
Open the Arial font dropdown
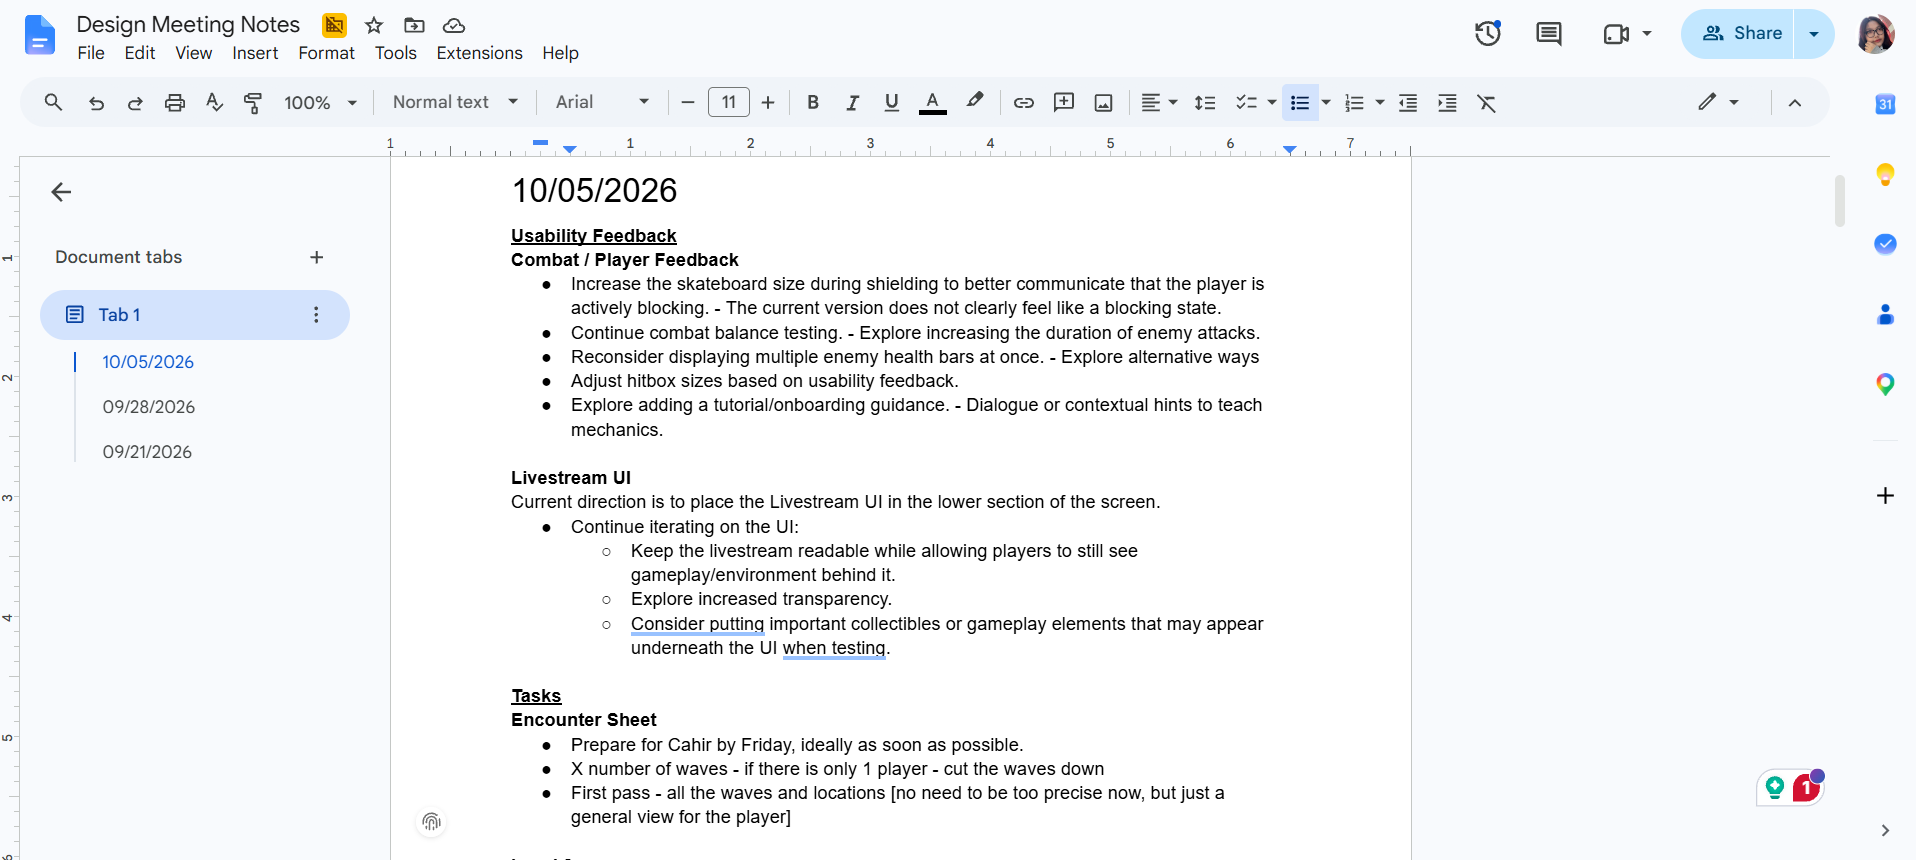(x=602, y=102)
